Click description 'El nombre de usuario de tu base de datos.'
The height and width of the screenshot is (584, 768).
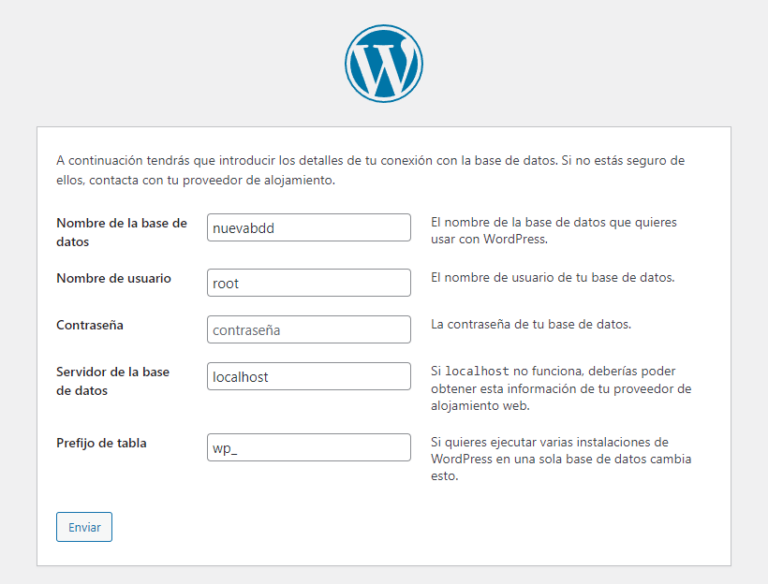552,278
